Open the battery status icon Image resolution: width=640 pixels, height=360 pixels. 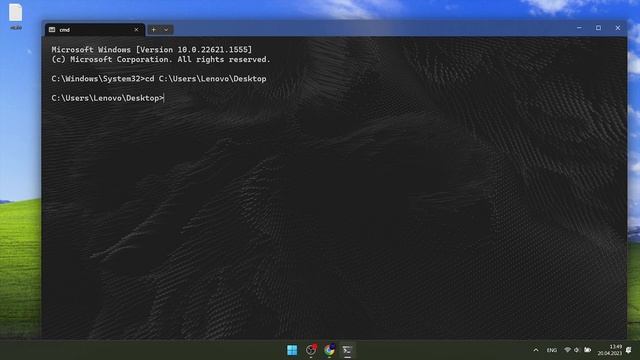coord(587,350)
